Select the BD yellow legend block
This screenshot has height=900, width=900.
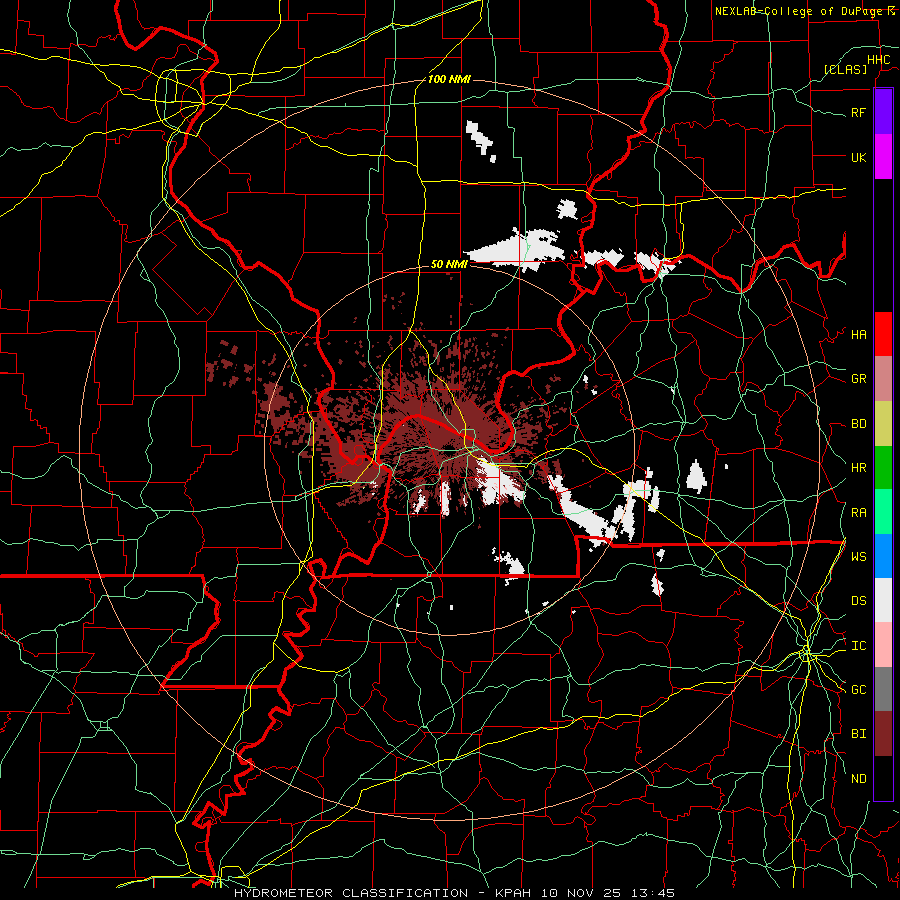883,423
